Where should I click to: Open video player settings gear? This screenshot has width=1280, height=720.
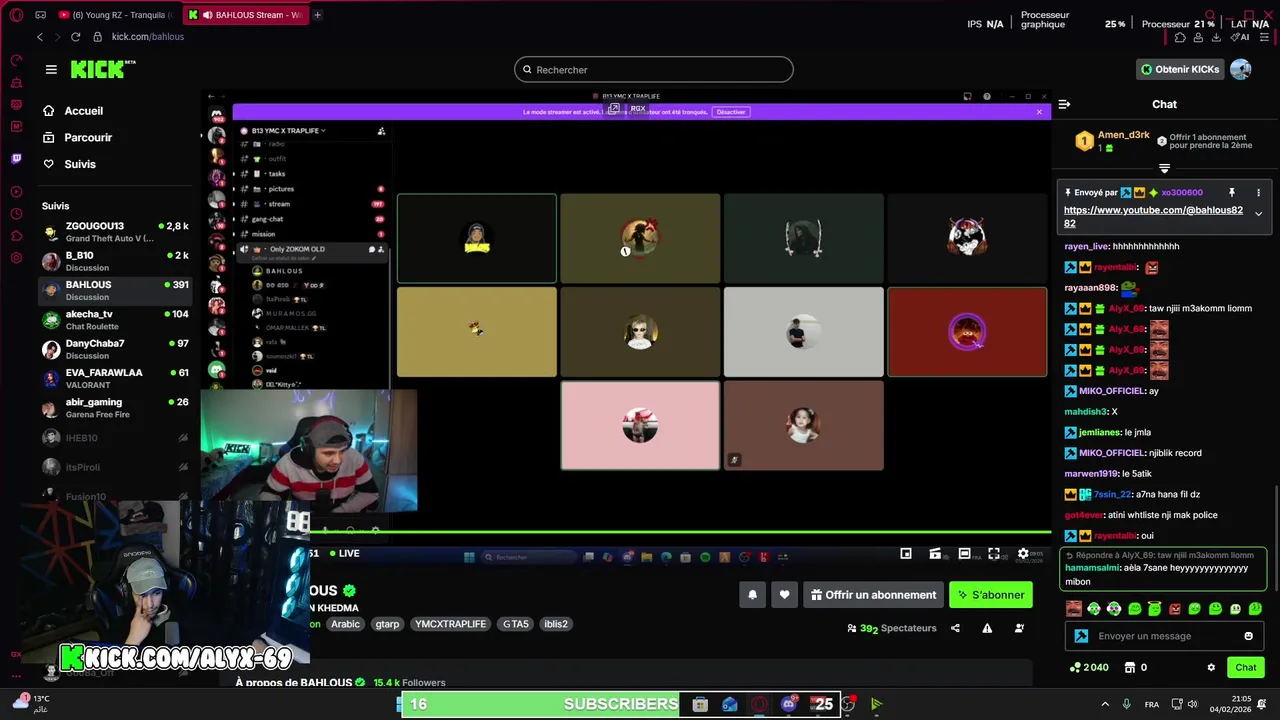click(1023, 553)
